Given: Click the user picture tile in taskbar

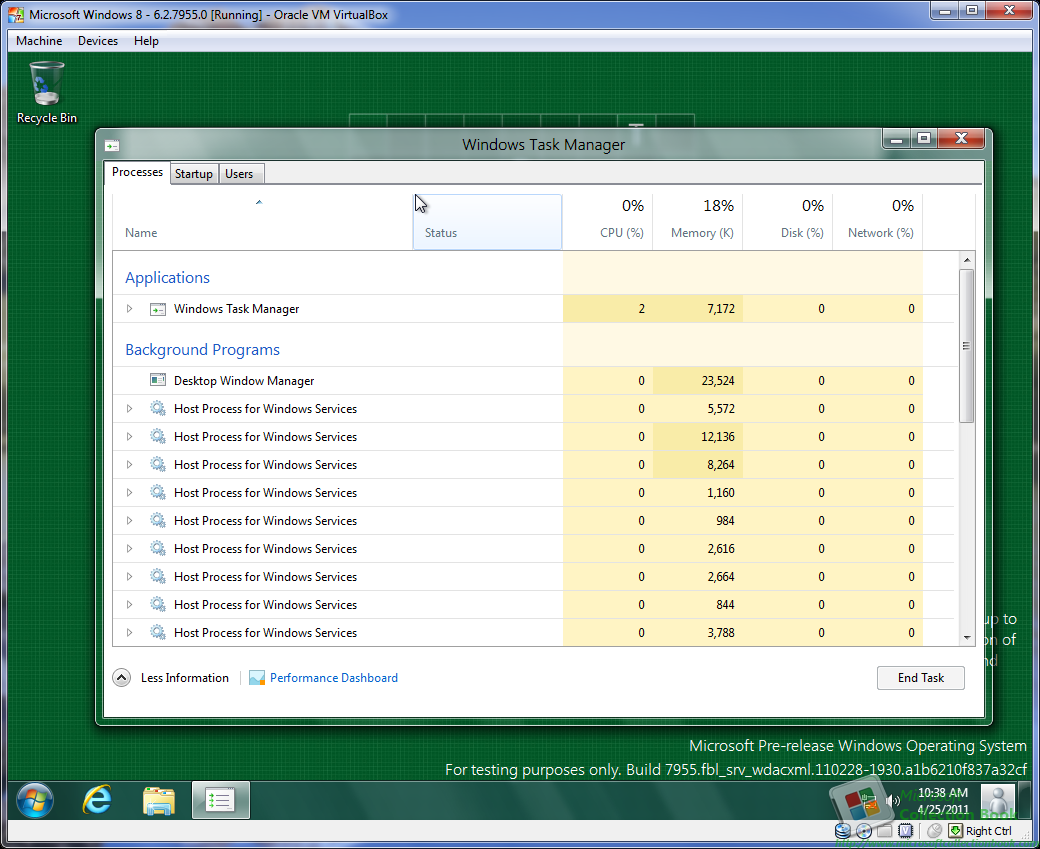Looking at the screenshot, I should click(998, 800).
